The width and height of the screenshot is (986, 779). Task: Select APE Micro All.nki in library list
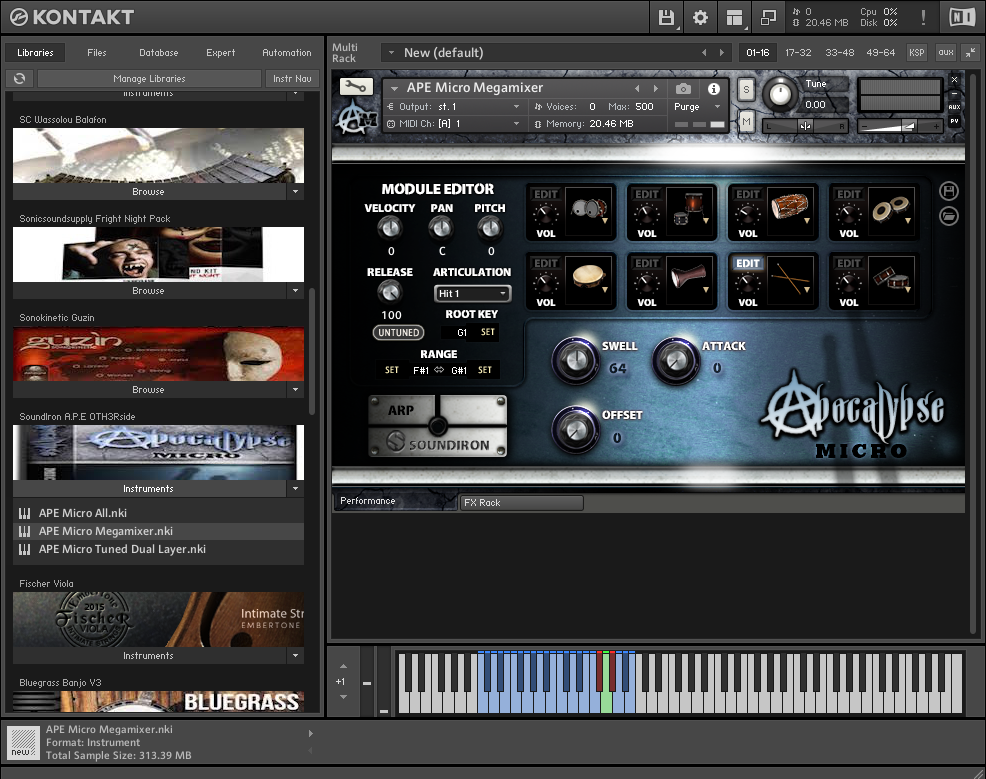pos(158,513)
